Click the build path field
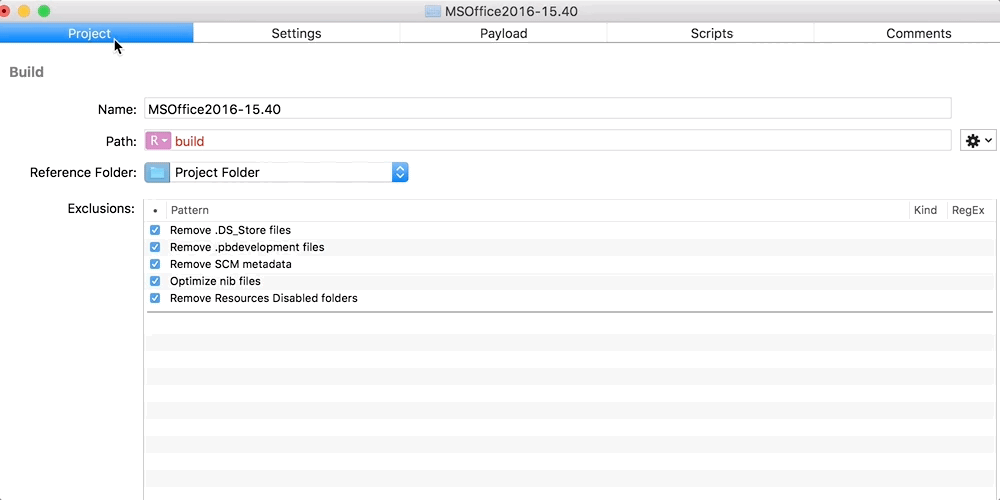Screen dimensions: 1000x500 coord(560,141)
